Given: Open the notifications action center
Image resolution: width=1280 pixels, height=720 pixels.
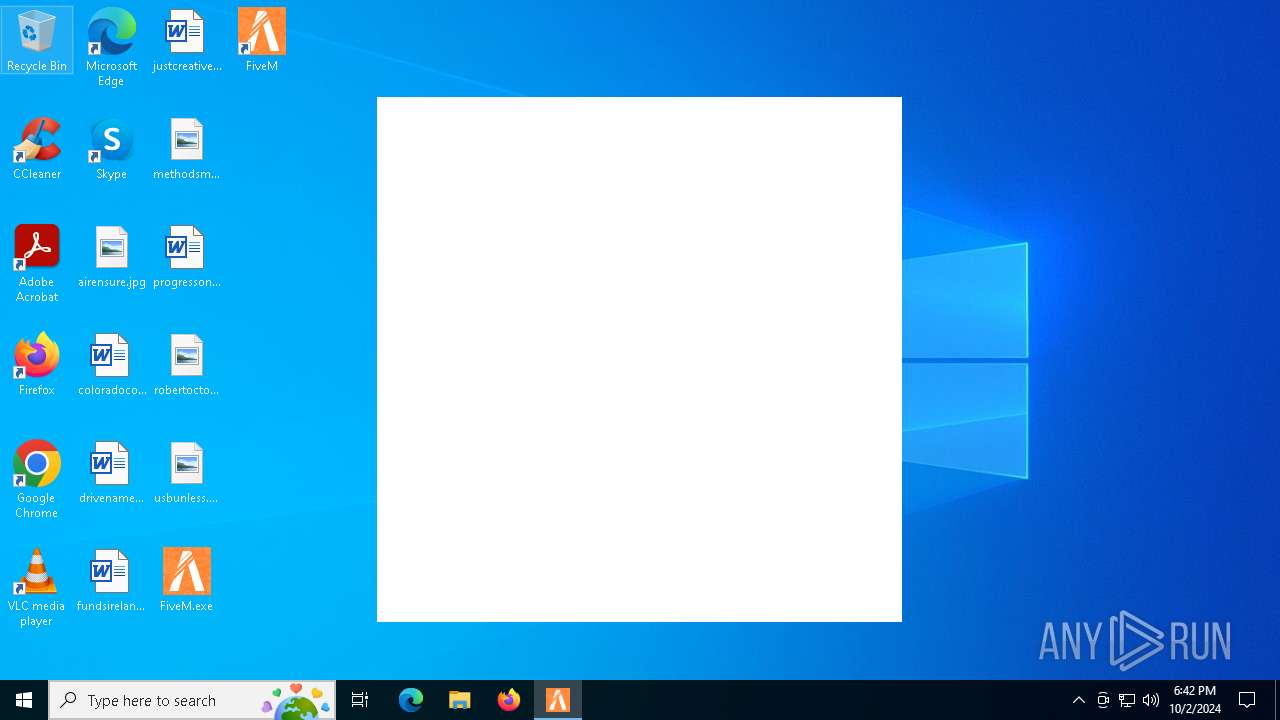Looking at the screenshot, I should [1248, 700].
